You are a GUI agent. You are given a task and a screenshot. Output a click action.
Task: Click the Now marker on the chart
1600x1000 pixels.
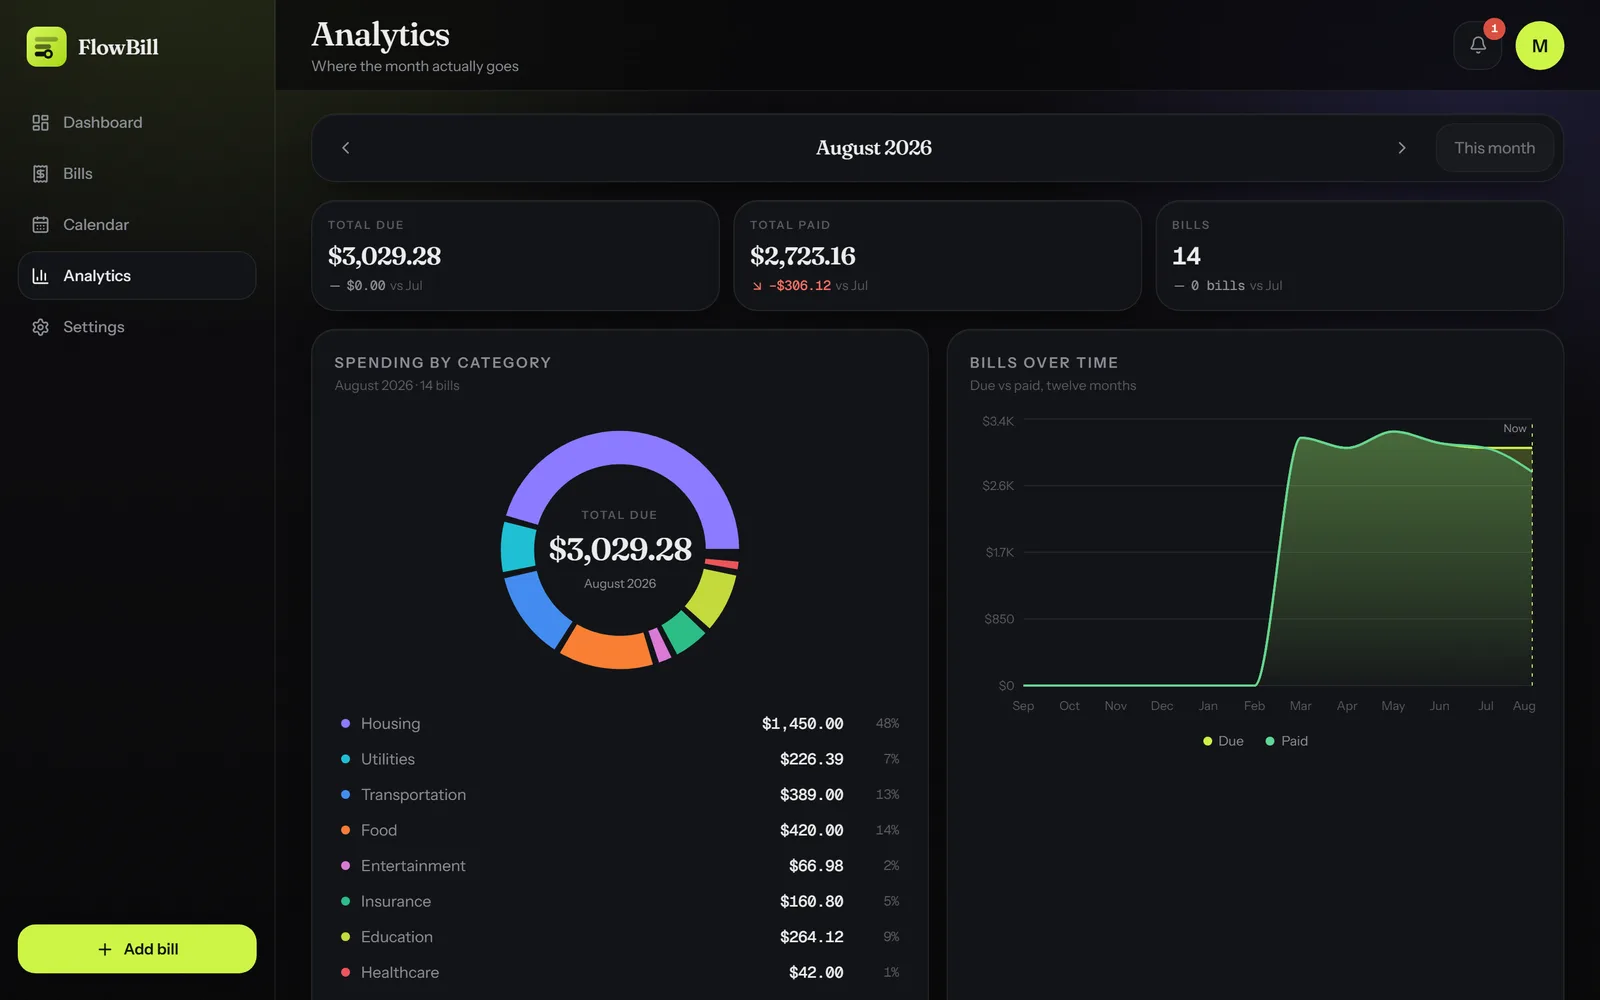coord(1514,428)
